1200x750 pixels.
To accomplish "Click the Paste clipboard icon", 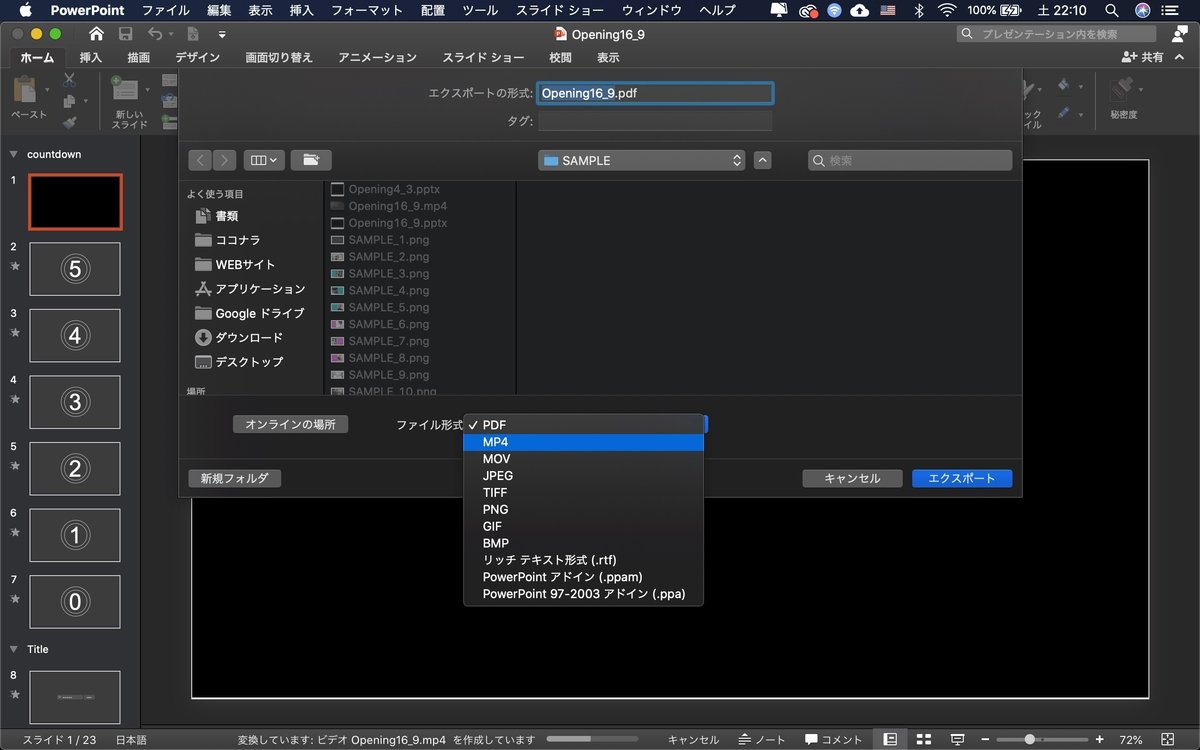I will tap(25, 91).
